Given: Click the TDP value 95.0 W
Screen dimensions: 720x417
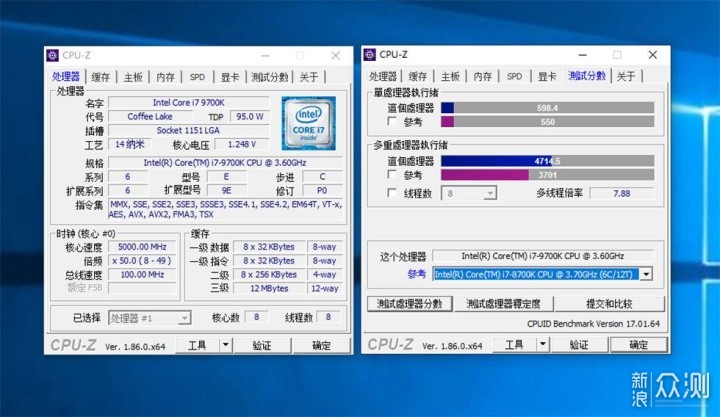Looking at the screenshot, I should [x=250, y=116].
